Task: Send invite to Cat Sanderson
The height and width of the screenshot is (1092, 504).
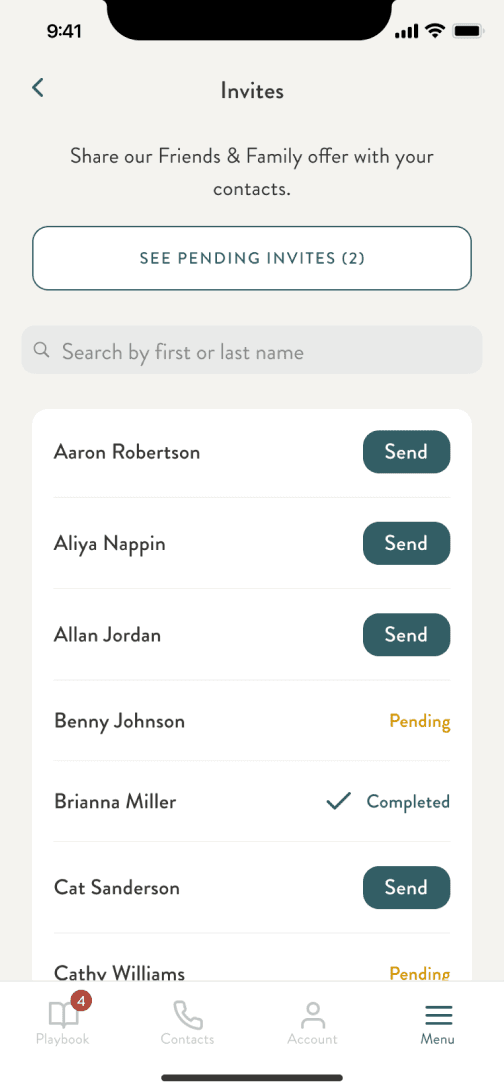Action: point(407,887)
